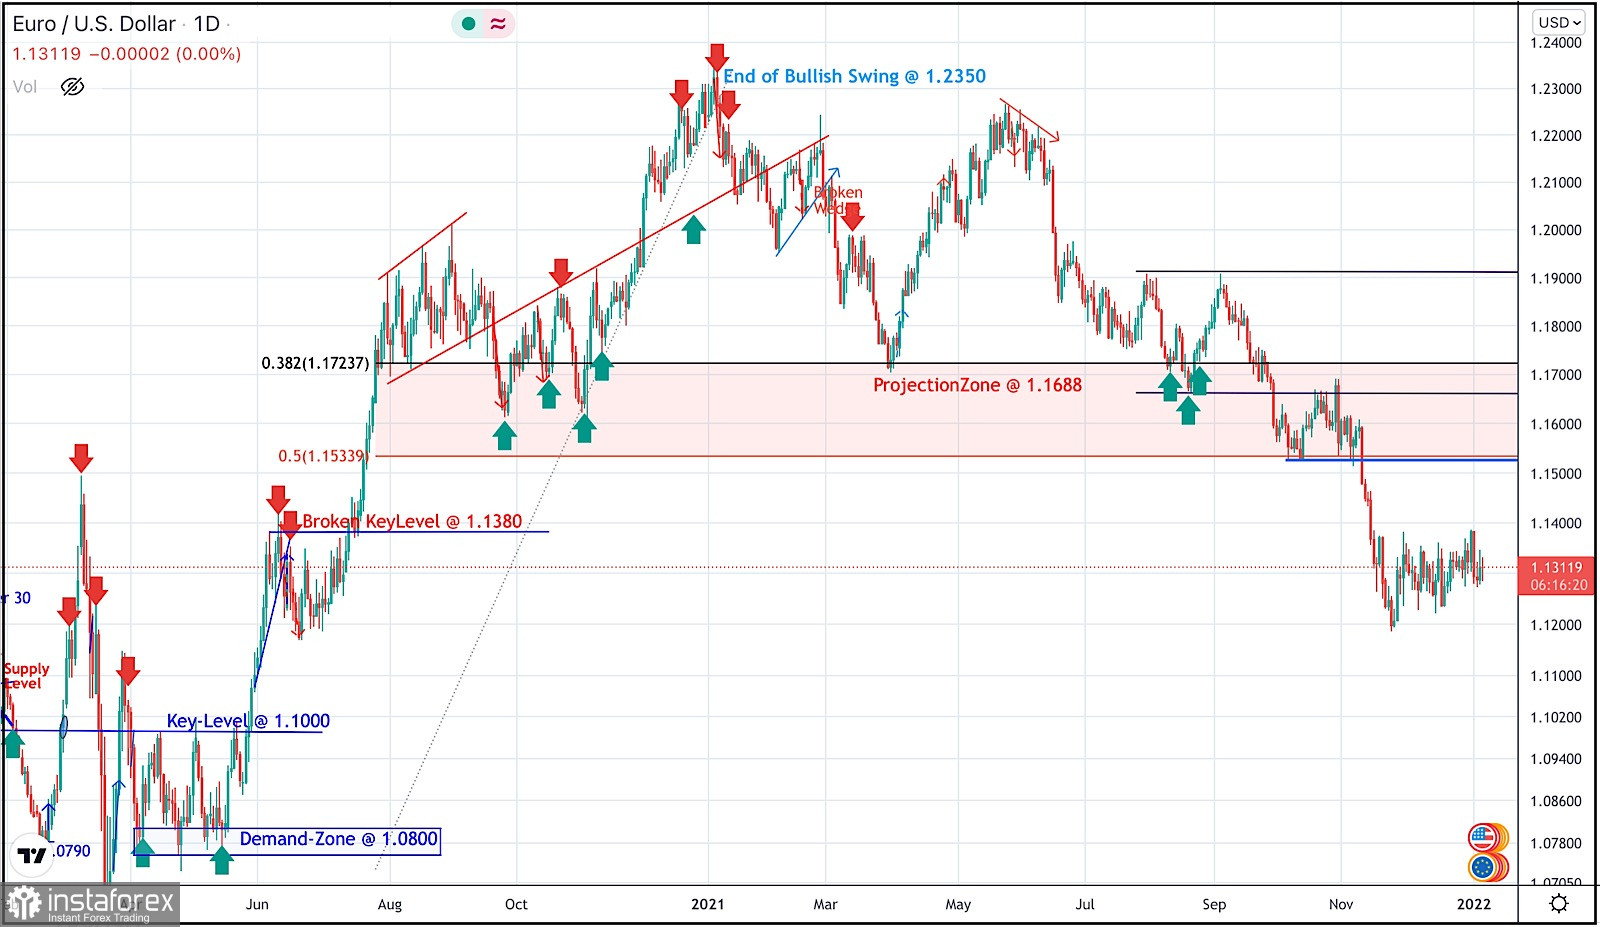
Task: Click the TradingView logo icon
Action: click(x=32, y=856)
